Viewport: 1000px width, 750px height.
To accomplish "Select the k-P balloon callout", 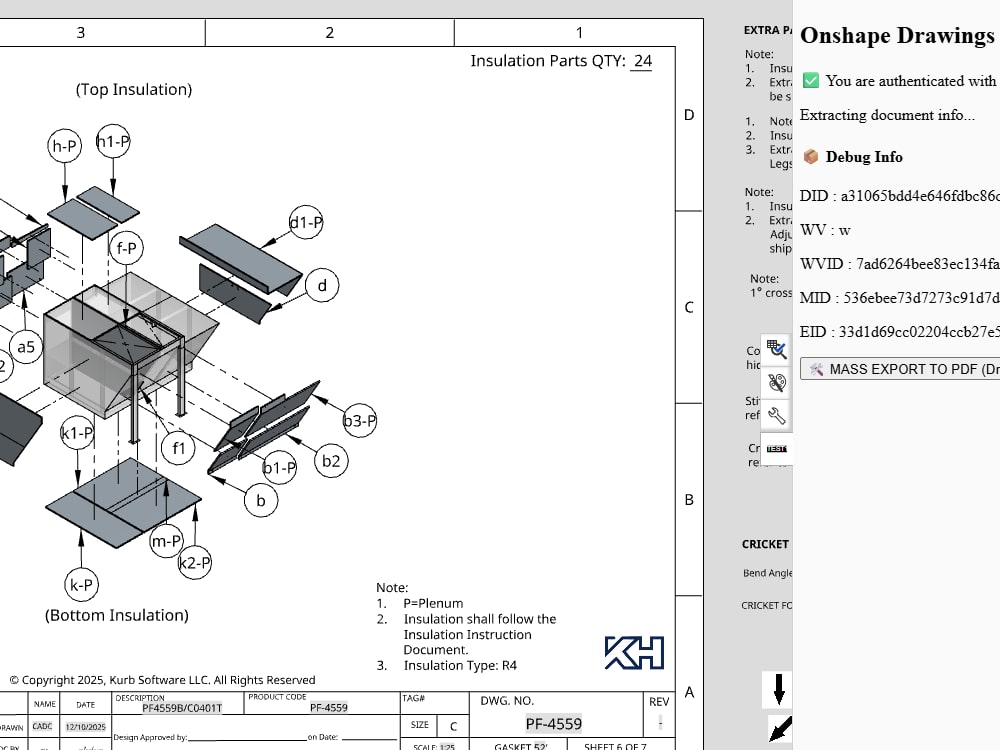I will (82, 585).
